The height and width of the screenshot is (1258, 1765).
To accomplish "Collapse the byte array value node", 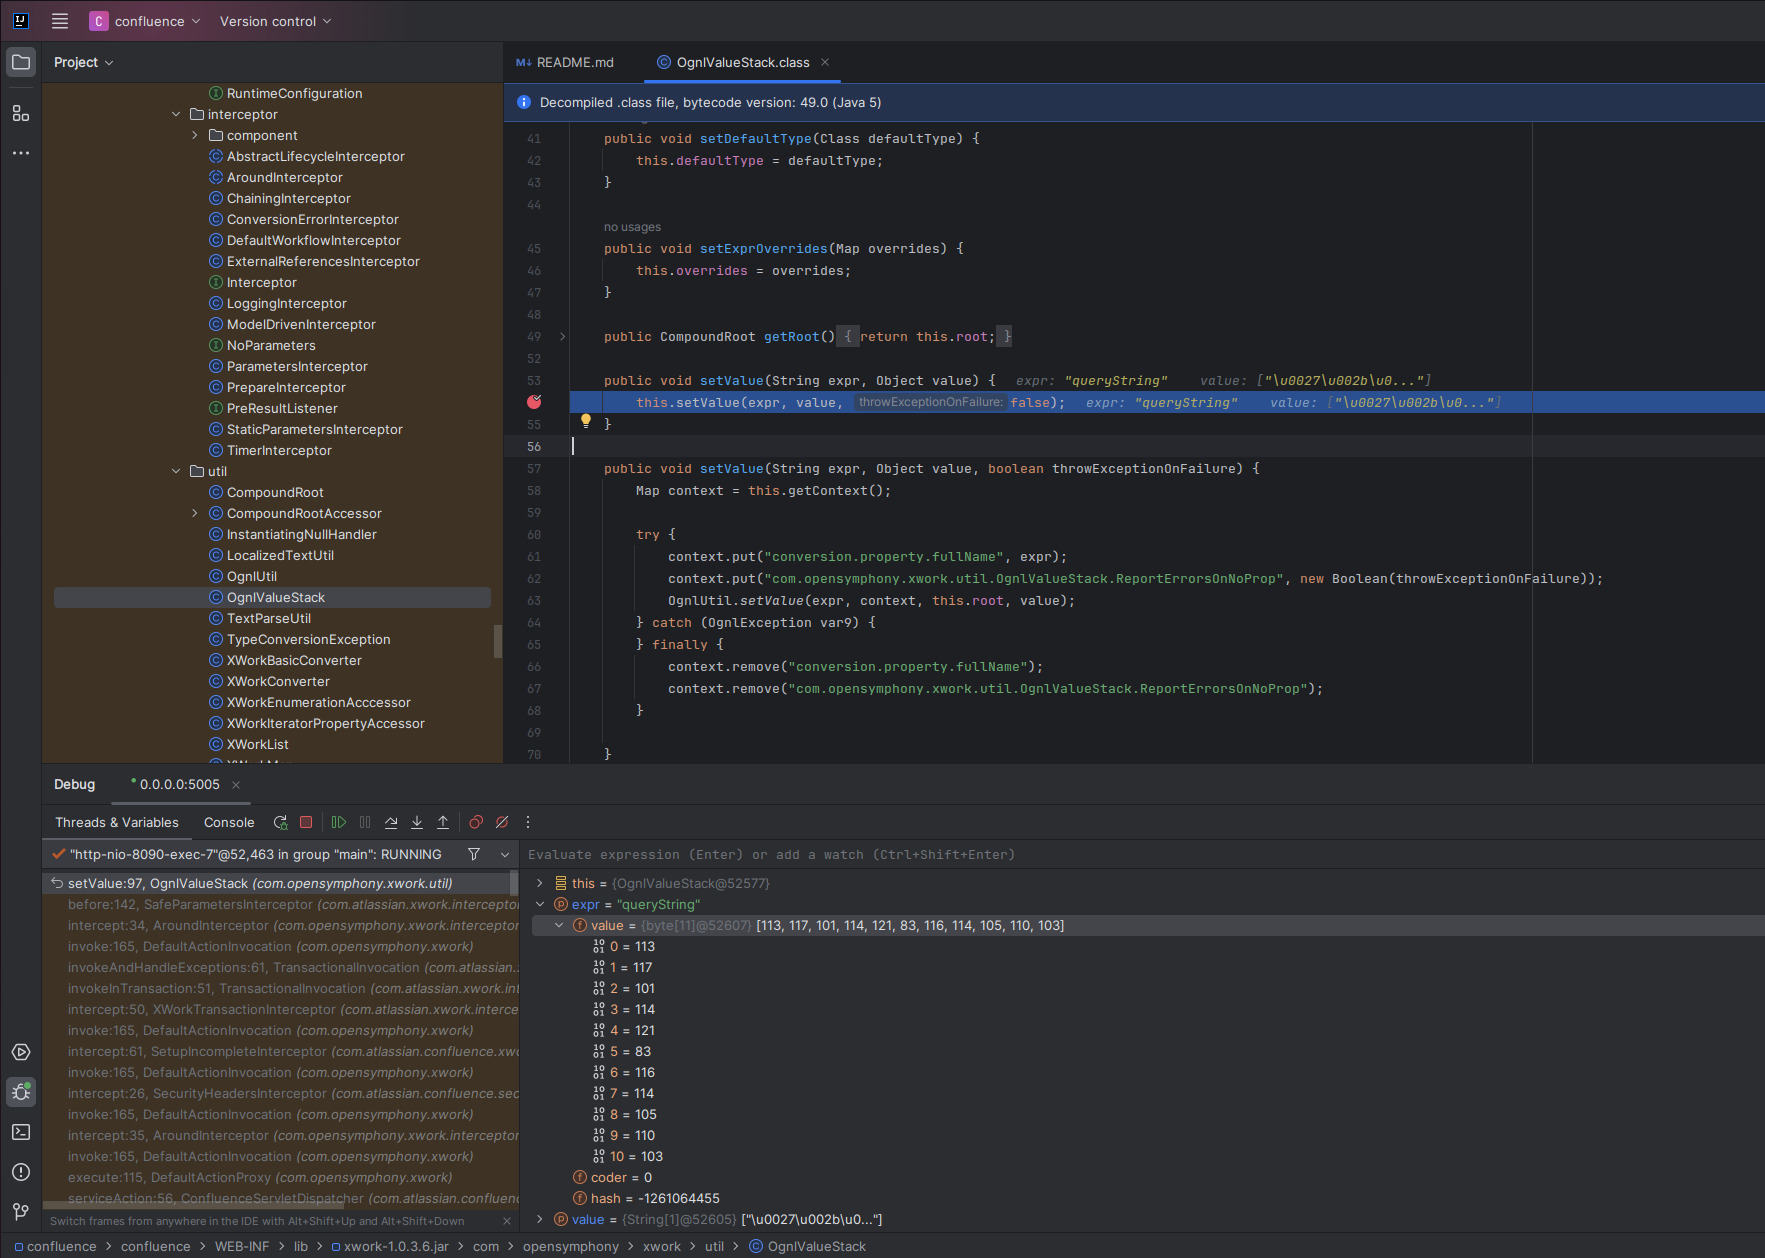I will pyautogui.click(x=559, y=925).
